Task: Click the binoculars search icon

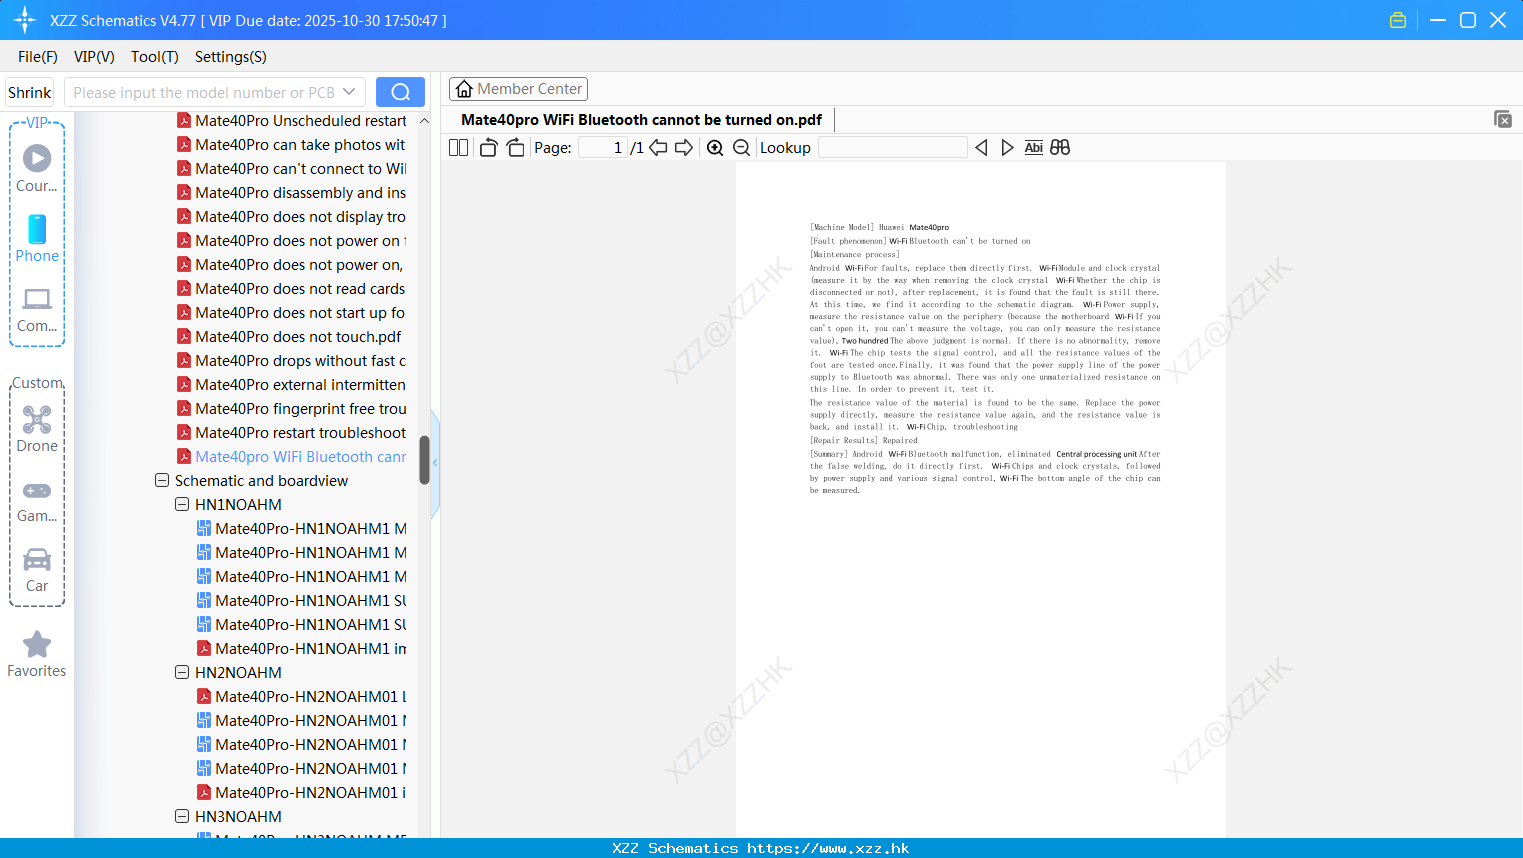Action: pos(1060,148)
